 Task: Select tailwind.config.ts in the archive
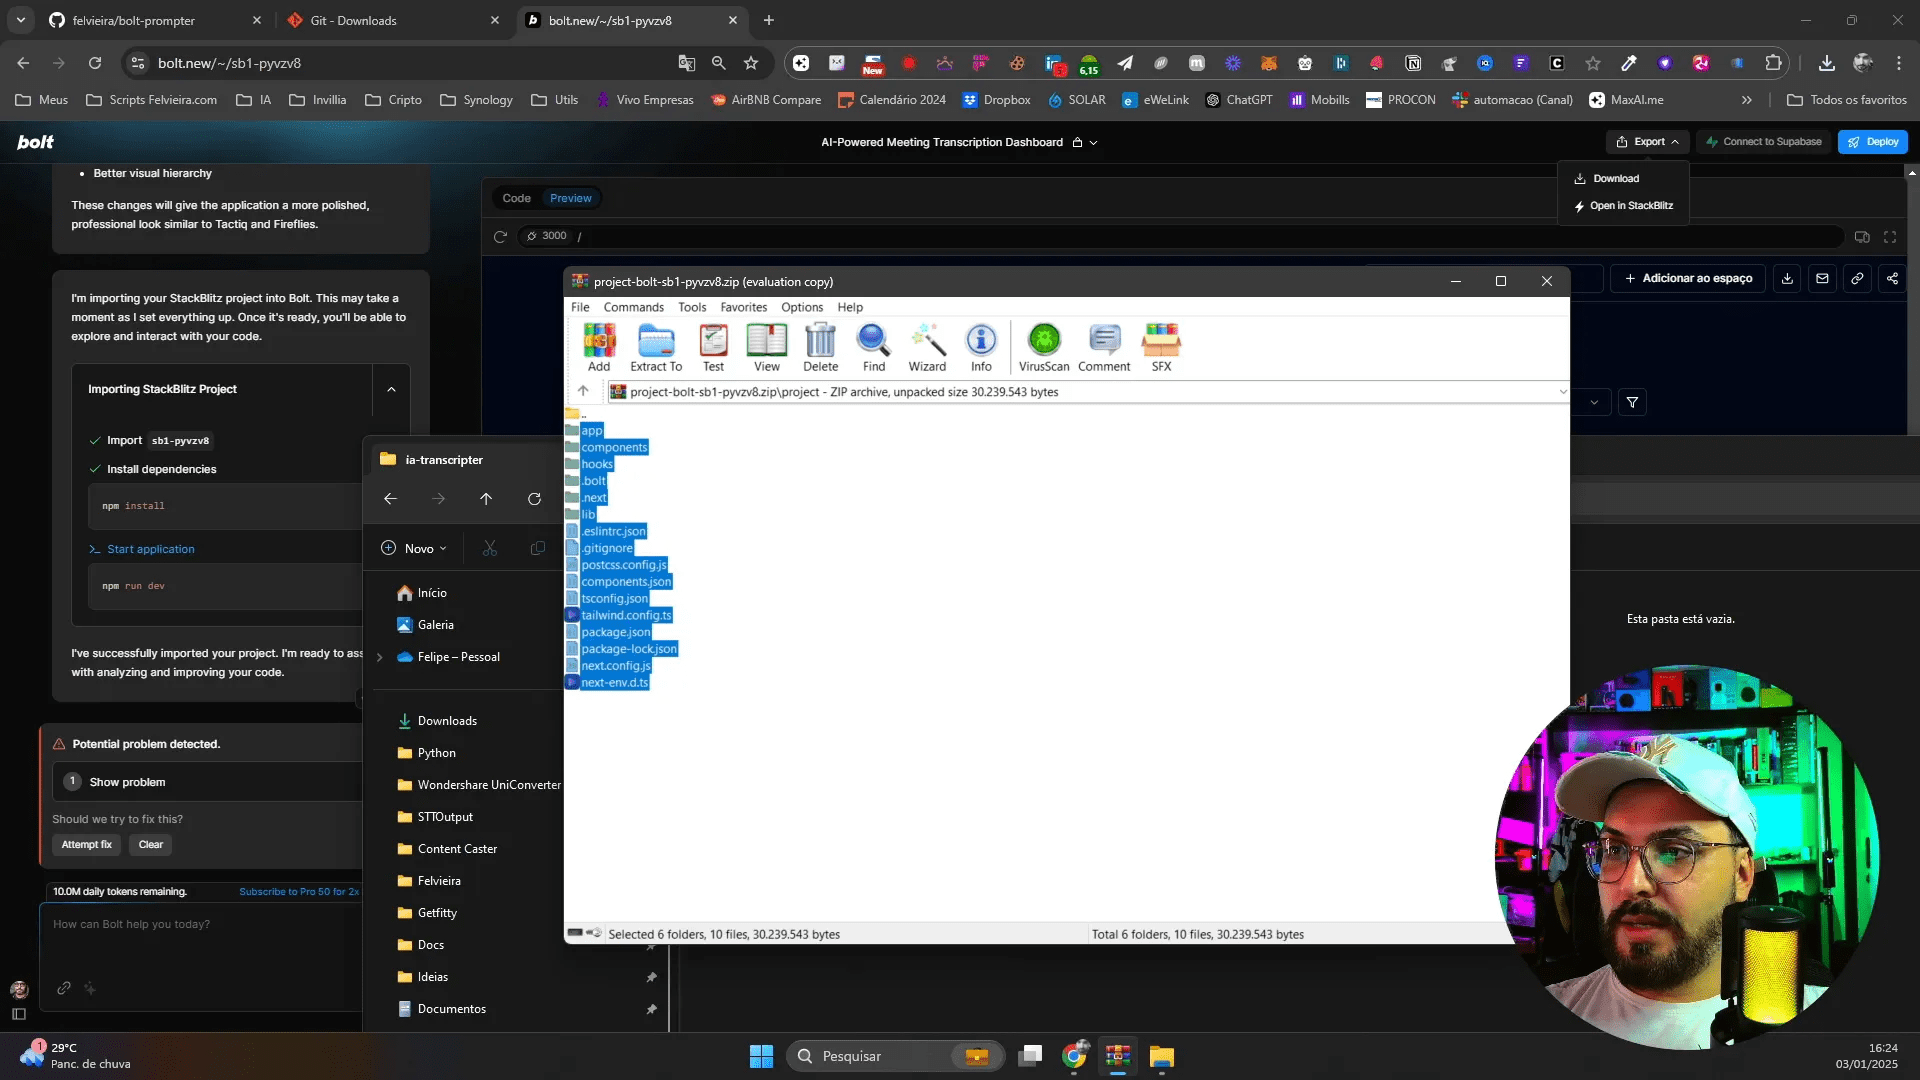626,615
